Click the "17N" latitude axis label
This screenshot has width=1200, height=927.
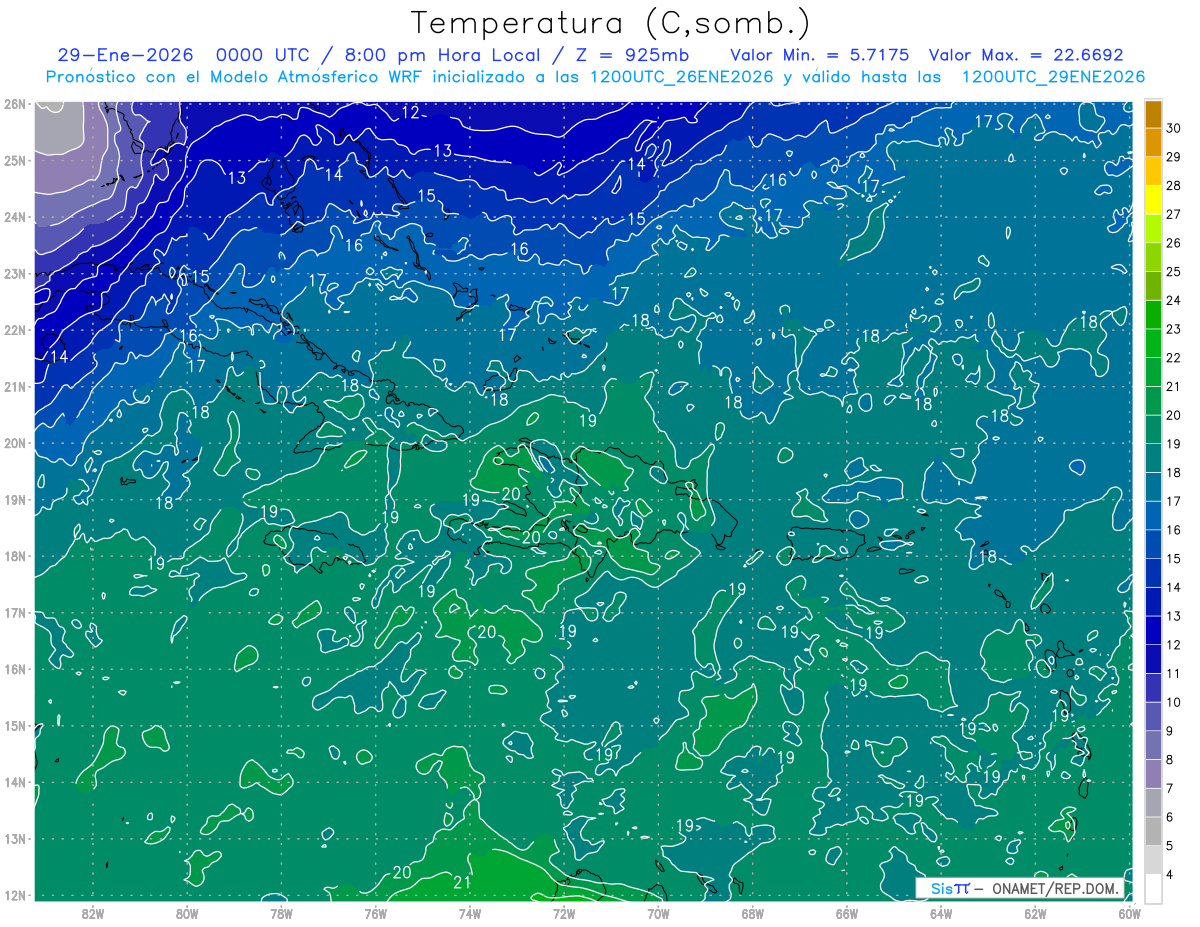[14, 612]
